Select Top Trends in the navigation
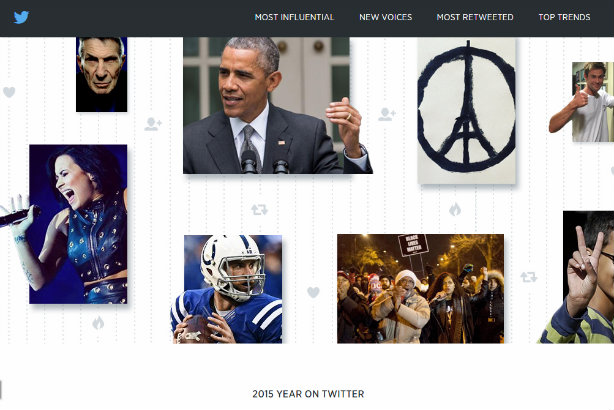The width and height of the screenshot is (614, 410). (x=564, y=17)
